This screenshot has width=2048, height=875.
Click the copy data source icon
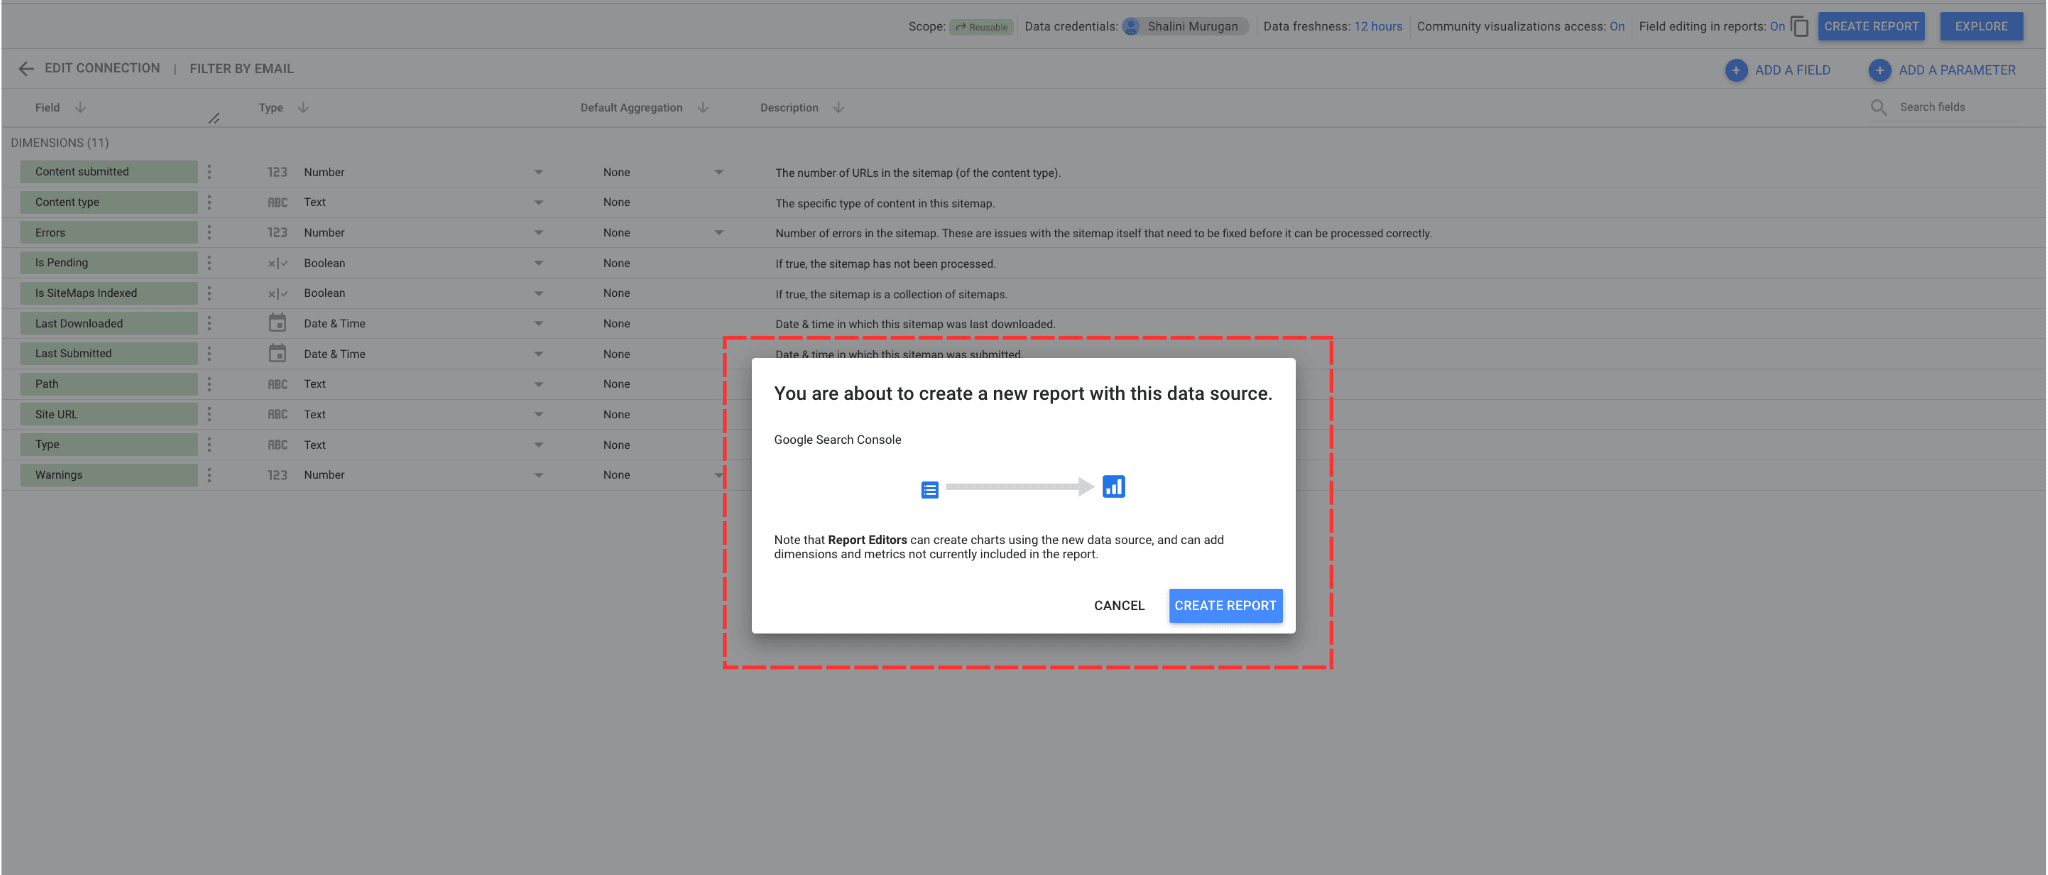click(x=1800, y=27)
